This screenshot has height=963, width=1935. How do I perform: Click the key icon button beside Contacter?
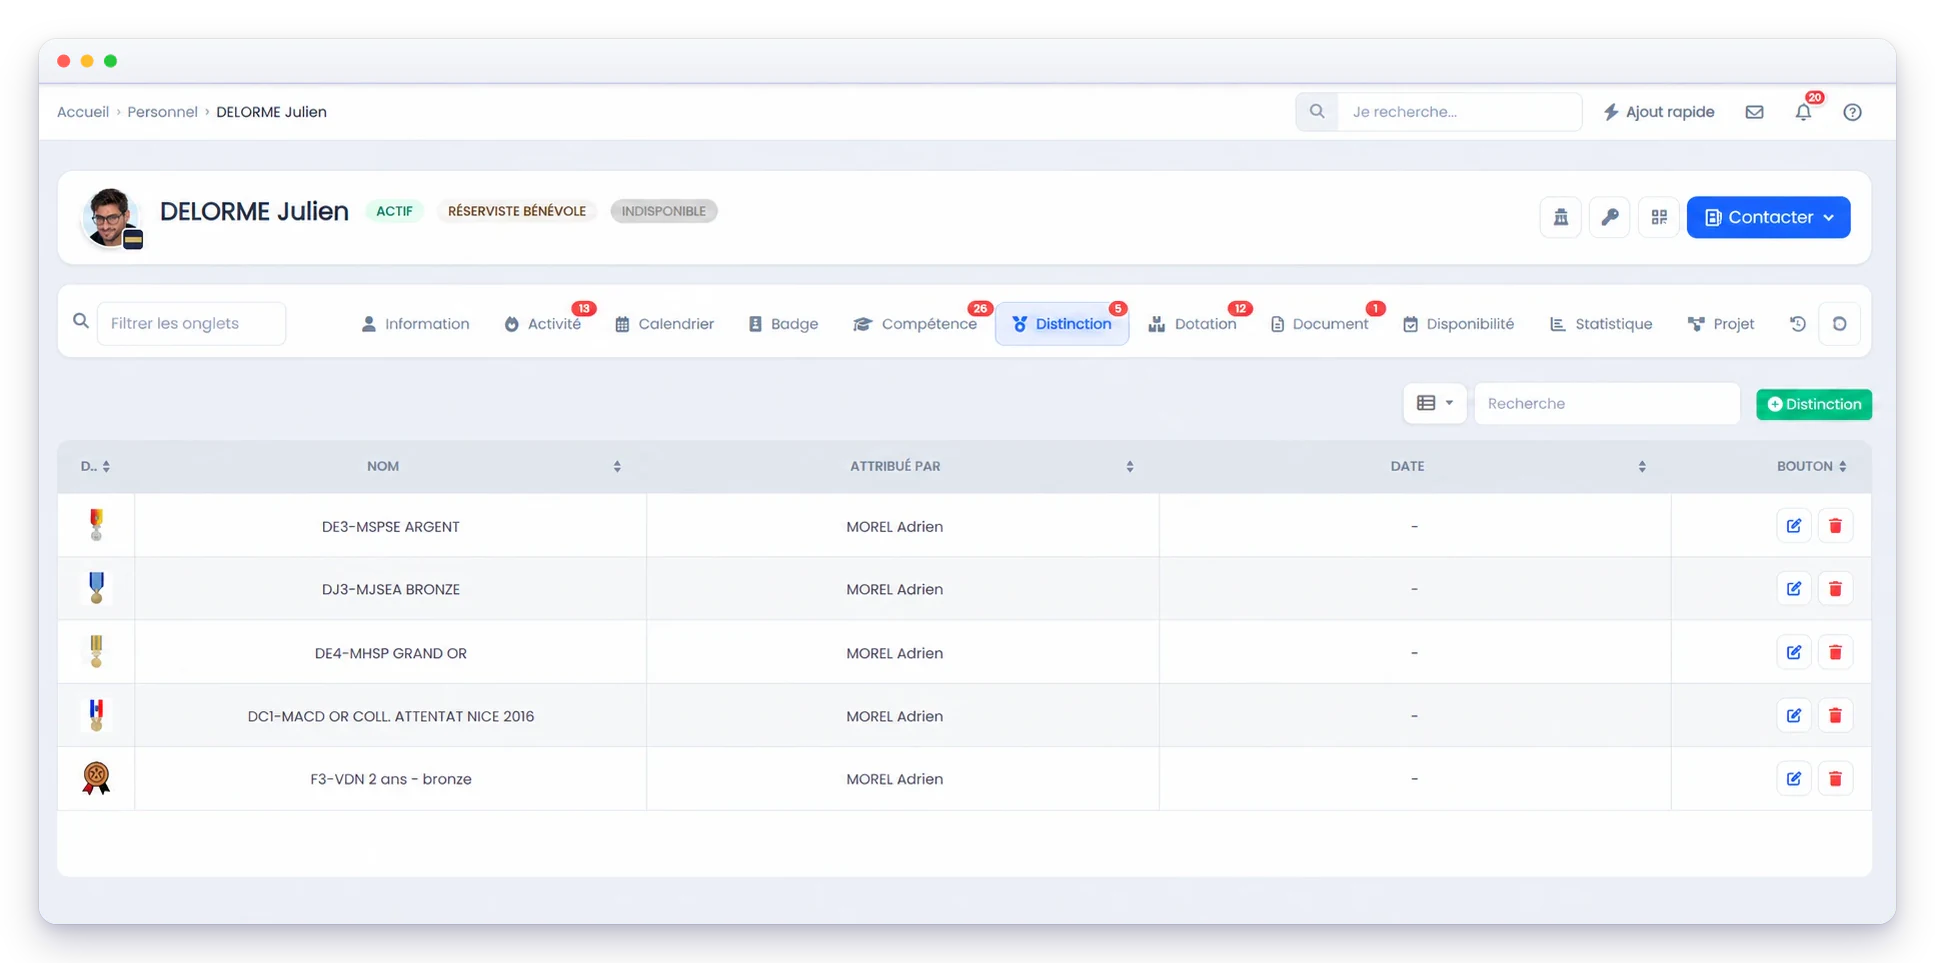(x=1609, y=217)
